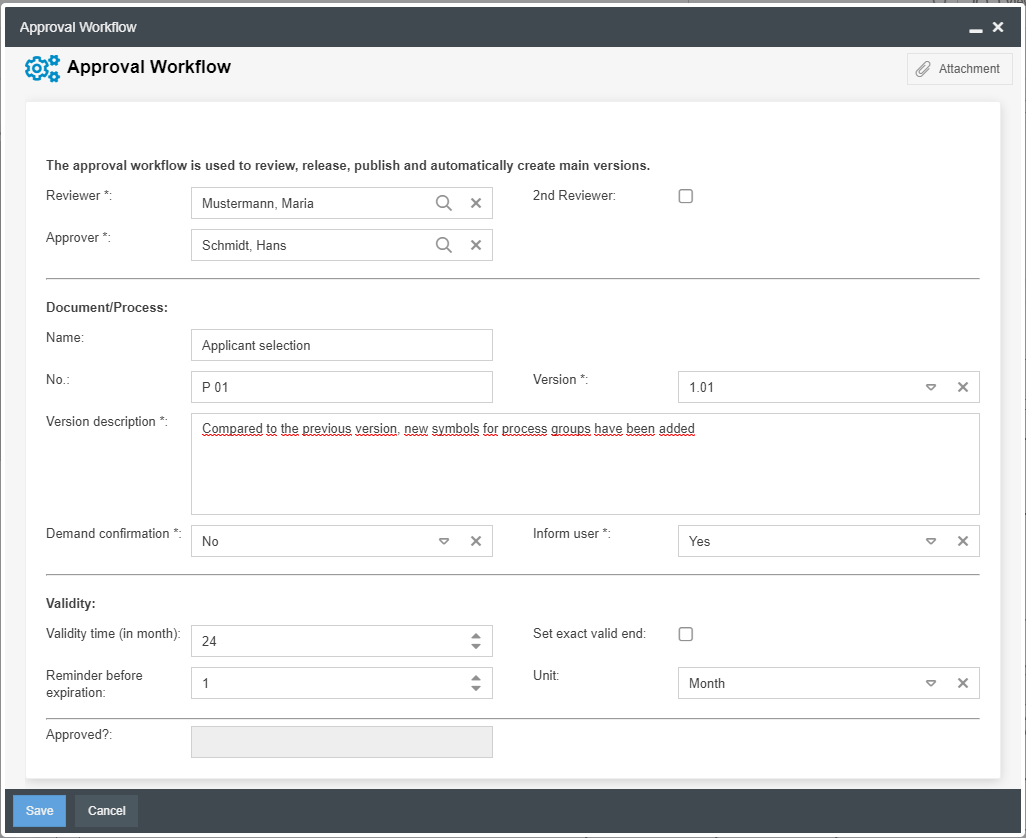The image size is (1026, 838).
Task: Open the Approver search magnifier icon
Action: (x=444, y=245)
